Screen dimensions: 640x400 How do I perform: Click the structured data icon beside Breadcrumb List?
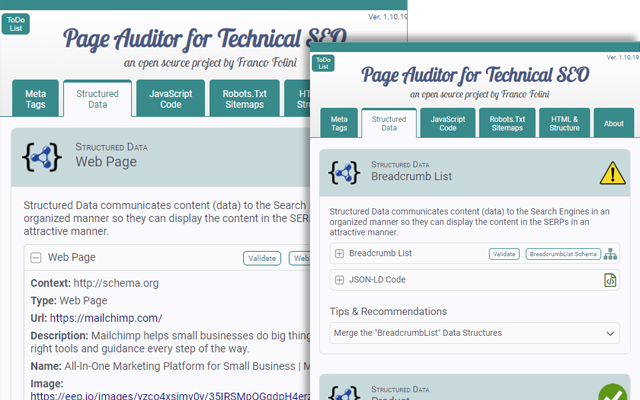[x=344, y=173]
